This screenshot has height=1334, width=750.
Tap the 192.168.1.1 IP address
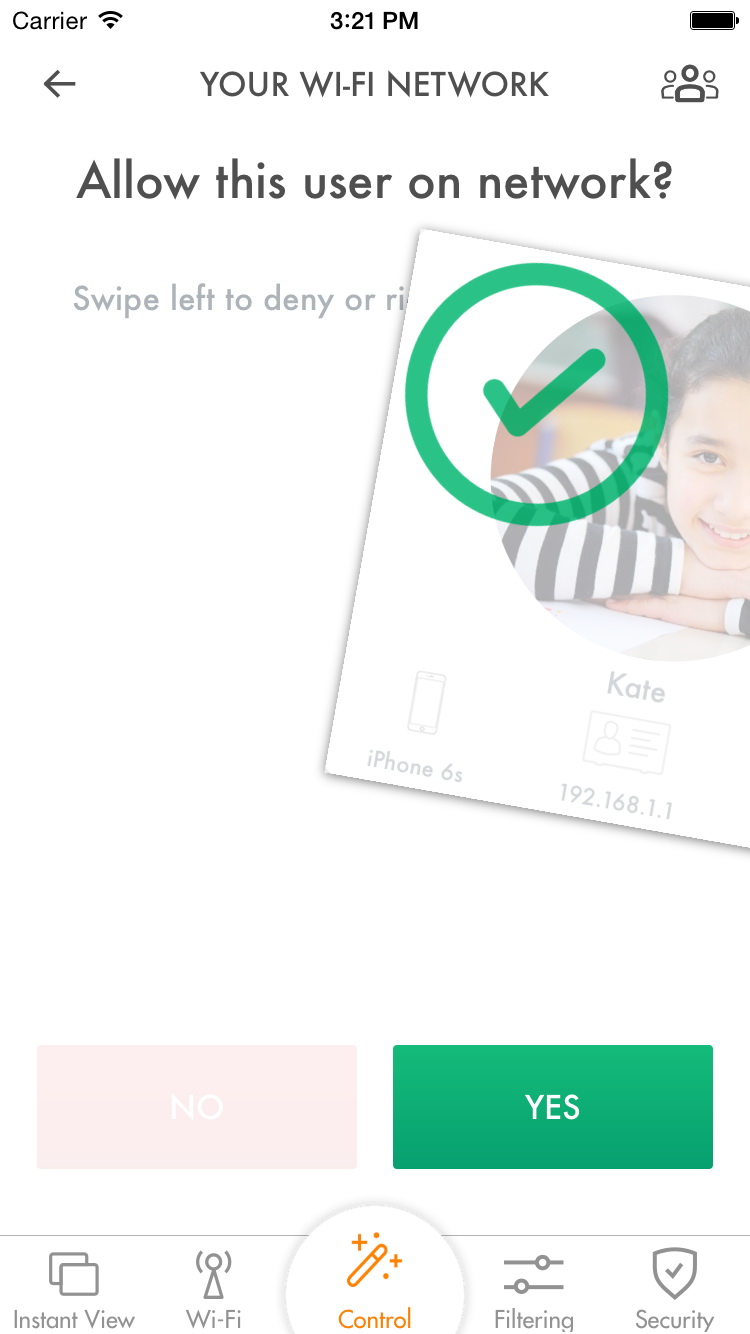coord(616,800)
